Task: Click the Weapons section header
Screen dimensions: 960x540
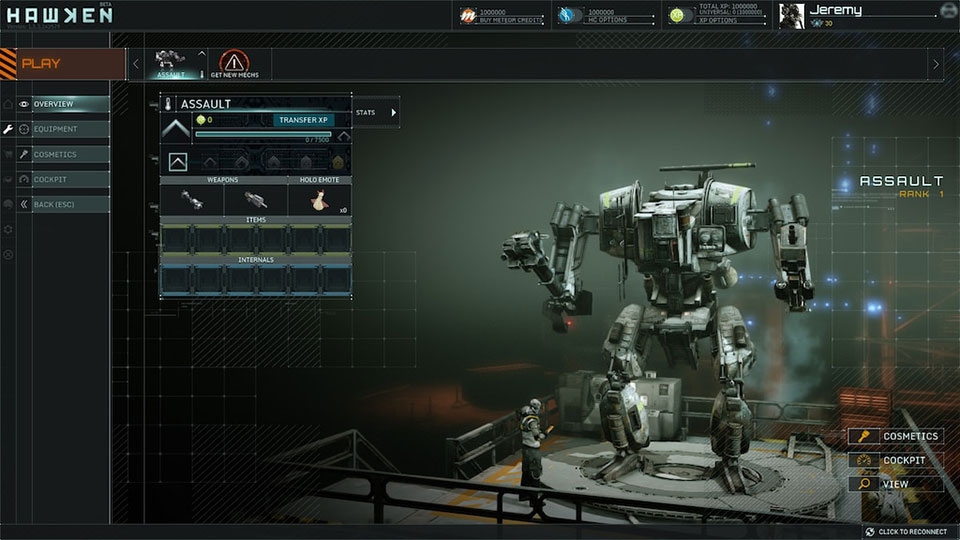Action: pyautogui.click(x=223, y=180)
